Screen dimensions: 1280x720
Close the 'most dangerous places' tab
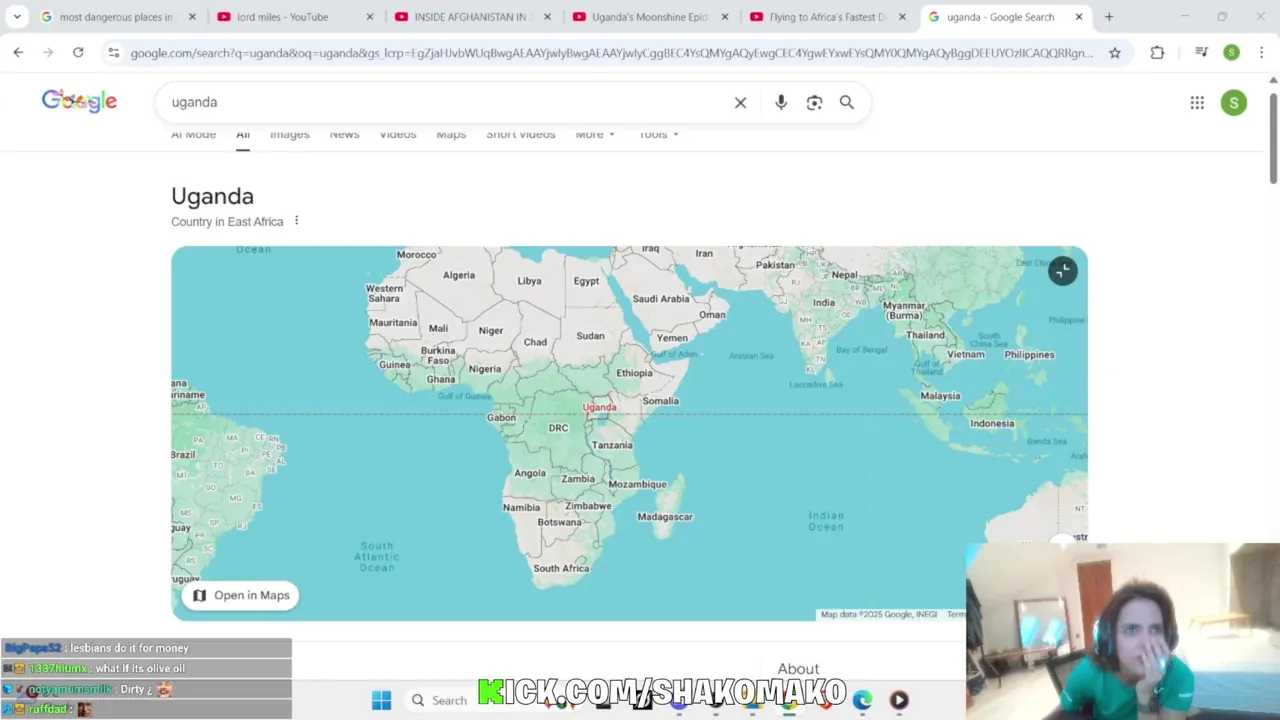pyautogui.click(x=193, y=17)
